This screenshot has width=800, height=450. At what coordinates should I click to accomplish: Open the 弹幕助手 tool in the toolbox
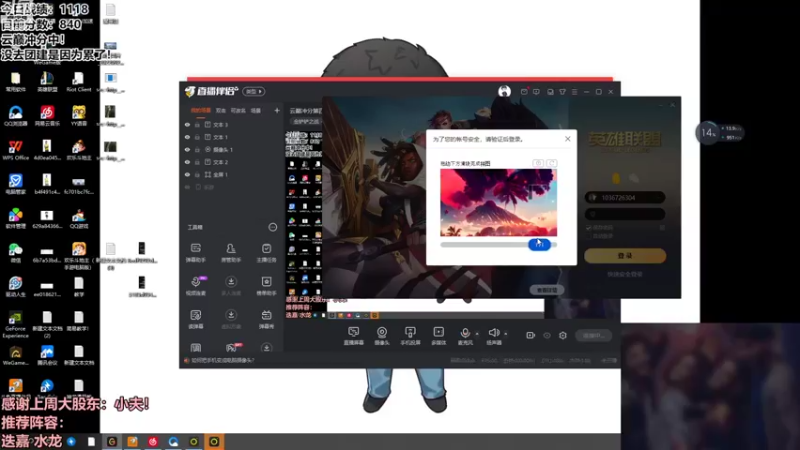pos(195,252)
